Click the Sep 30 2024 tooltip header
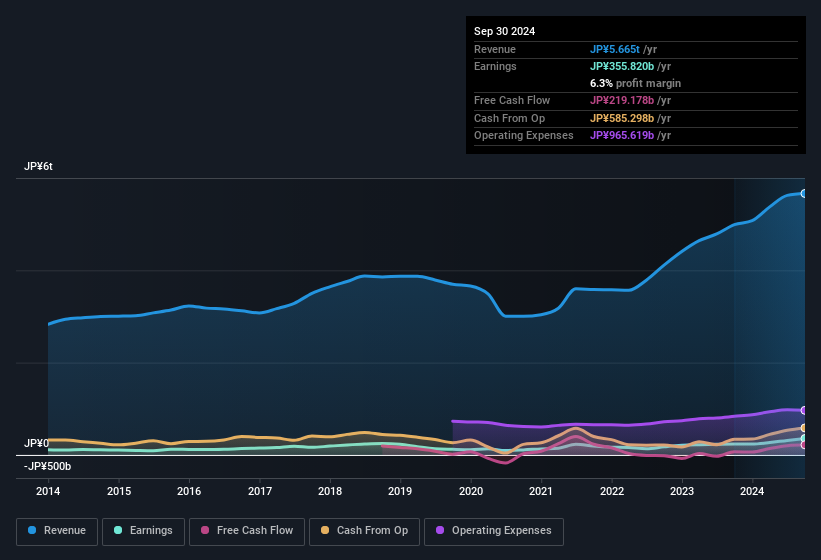The width and height of the screenshot is (821, 560). (505, 31)
